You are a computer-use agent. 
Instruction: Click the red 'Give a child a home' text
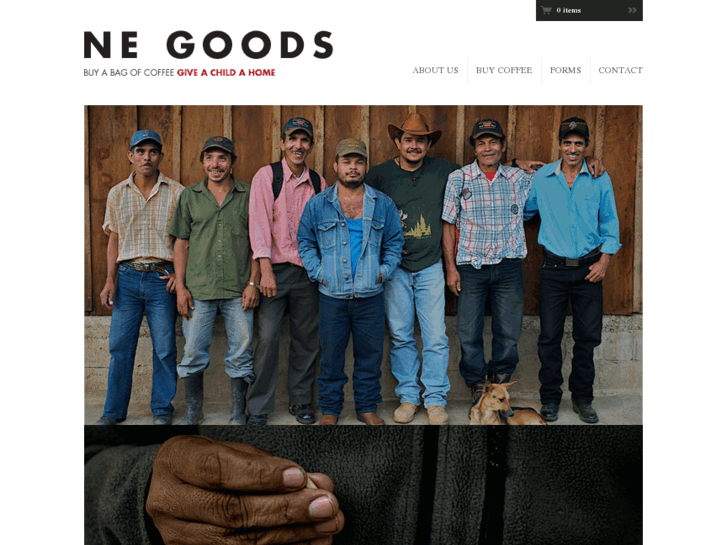(226, 73)
